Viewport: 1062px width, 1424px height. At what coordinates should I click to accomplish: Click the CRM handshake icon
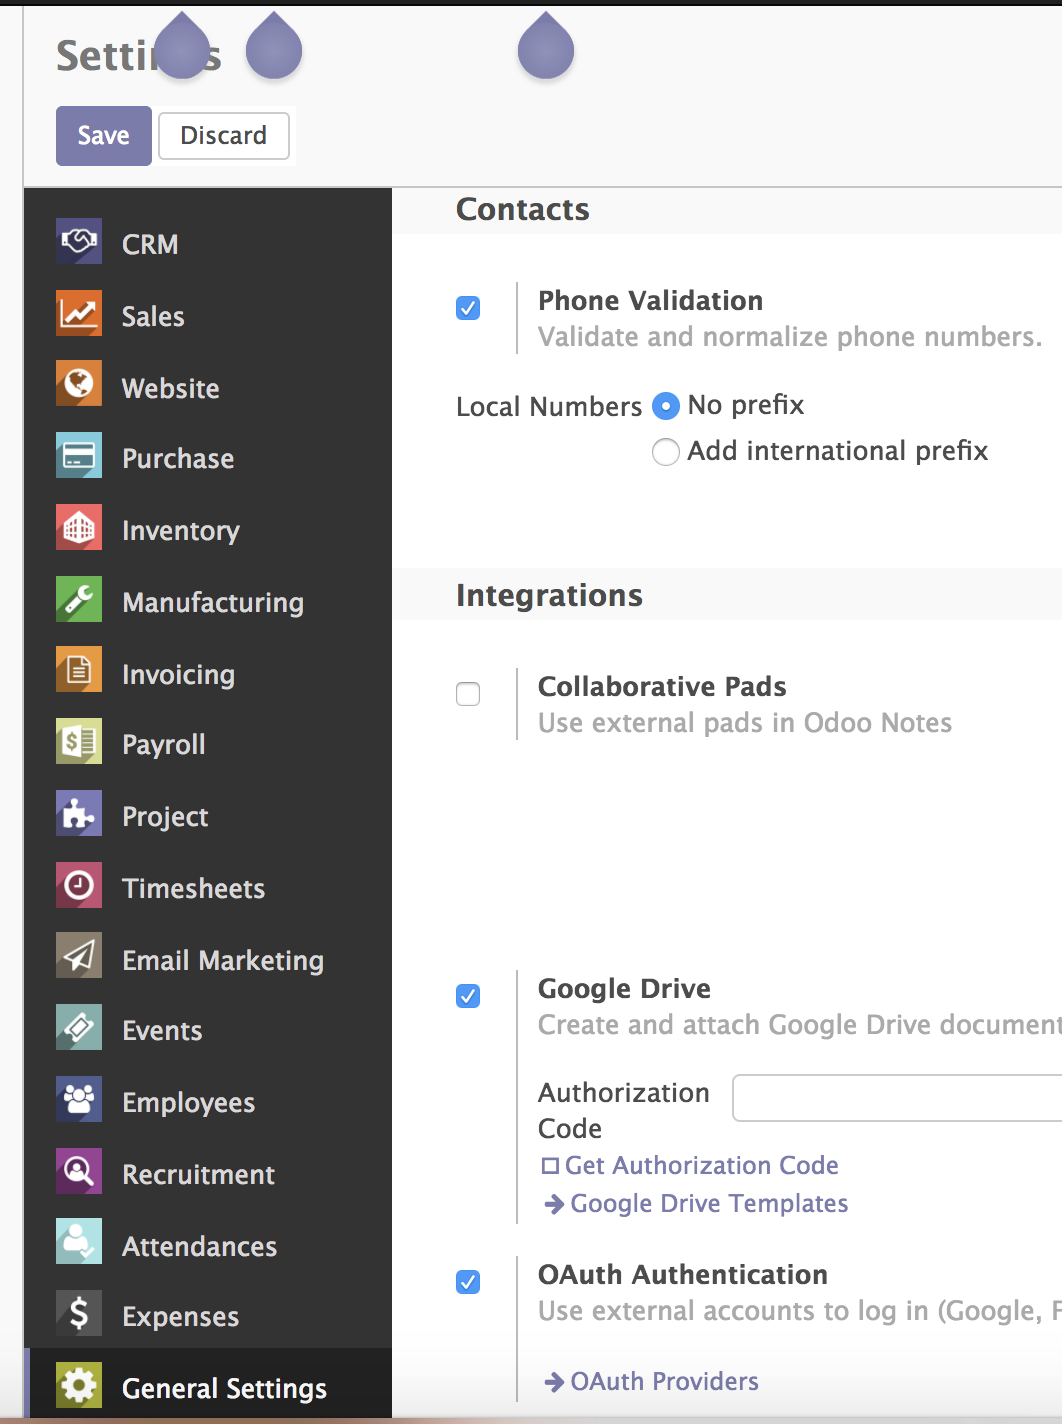pyautogui.click(x=79, y=241)
